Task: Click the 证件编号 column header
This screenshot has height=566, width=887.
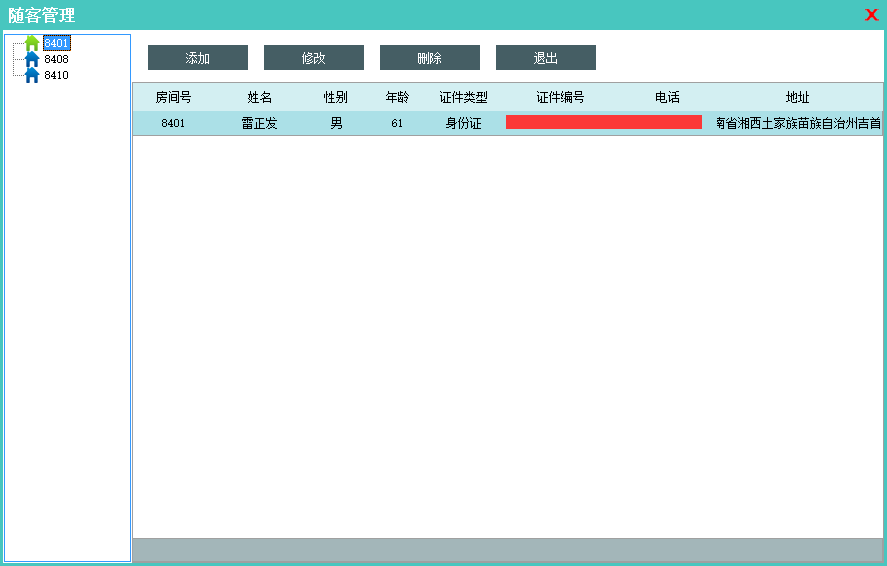Action: (x=560, y=97)
